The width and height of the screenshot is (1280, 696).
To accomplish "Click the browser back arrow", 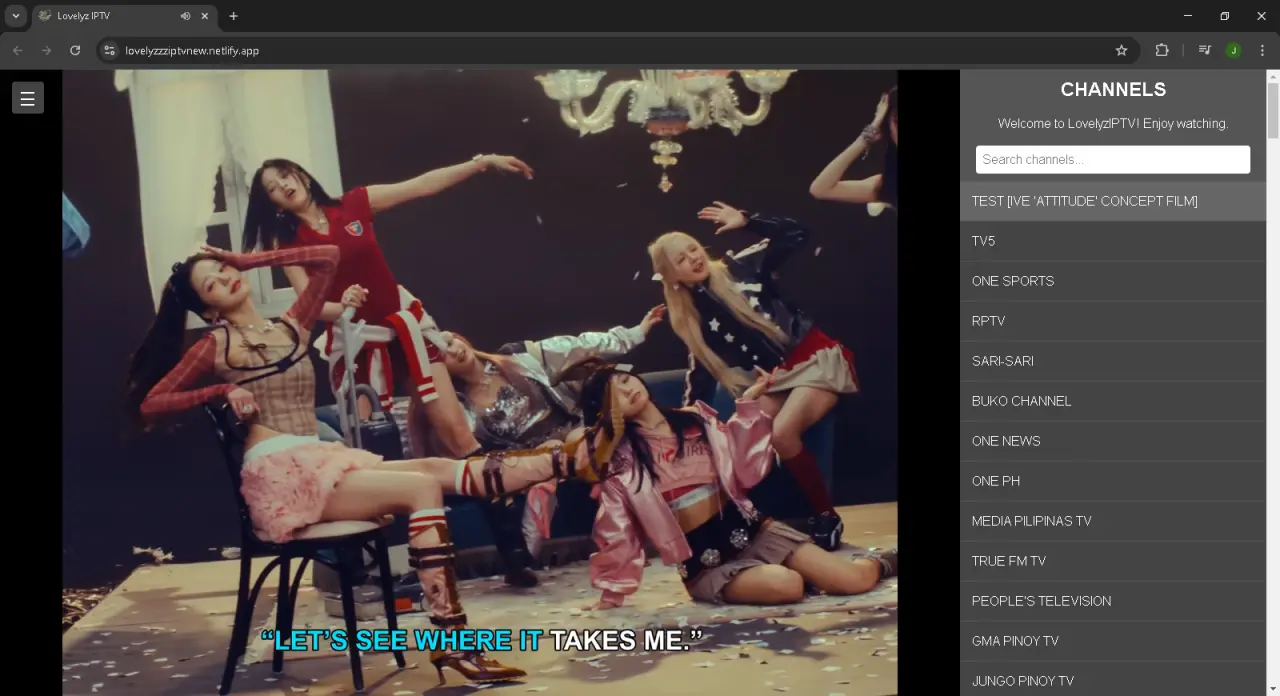I will click(17, 50).
